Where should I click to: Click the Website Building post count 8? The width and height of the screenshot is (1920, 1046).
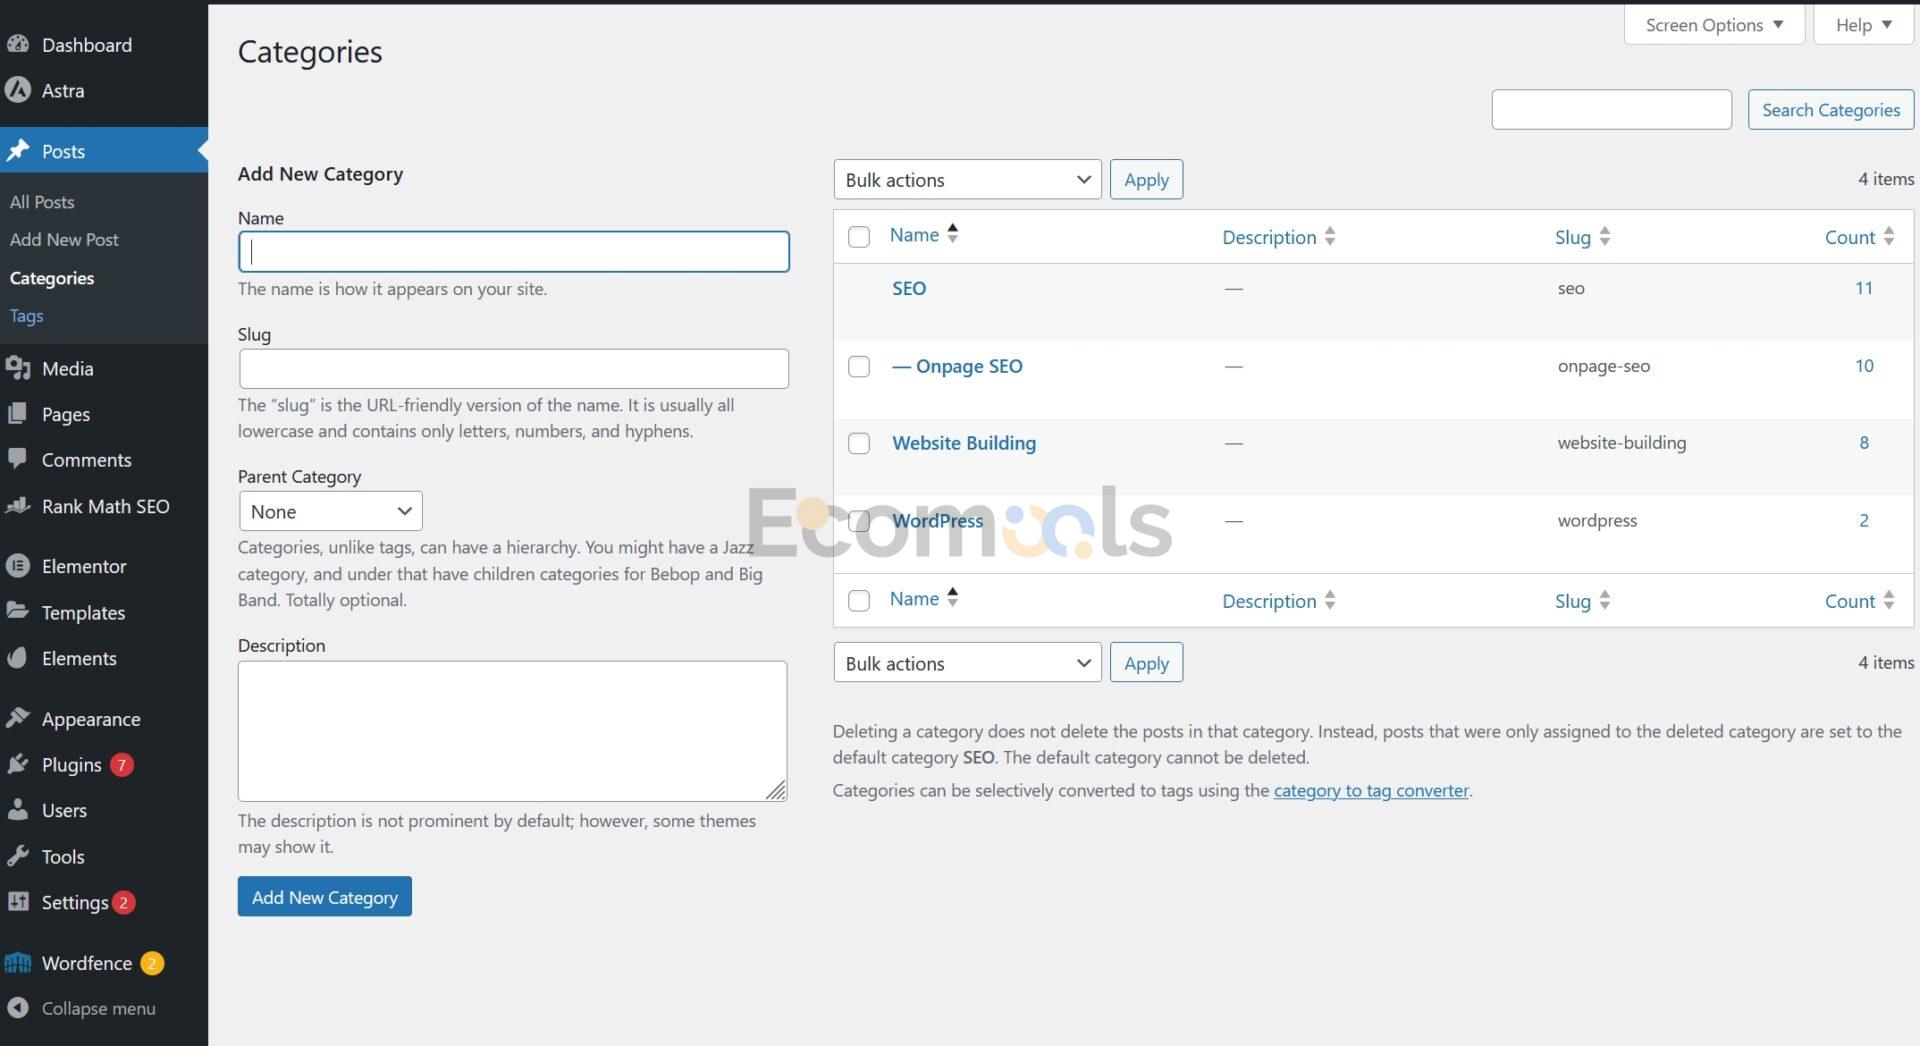[x=1864, y=443]
